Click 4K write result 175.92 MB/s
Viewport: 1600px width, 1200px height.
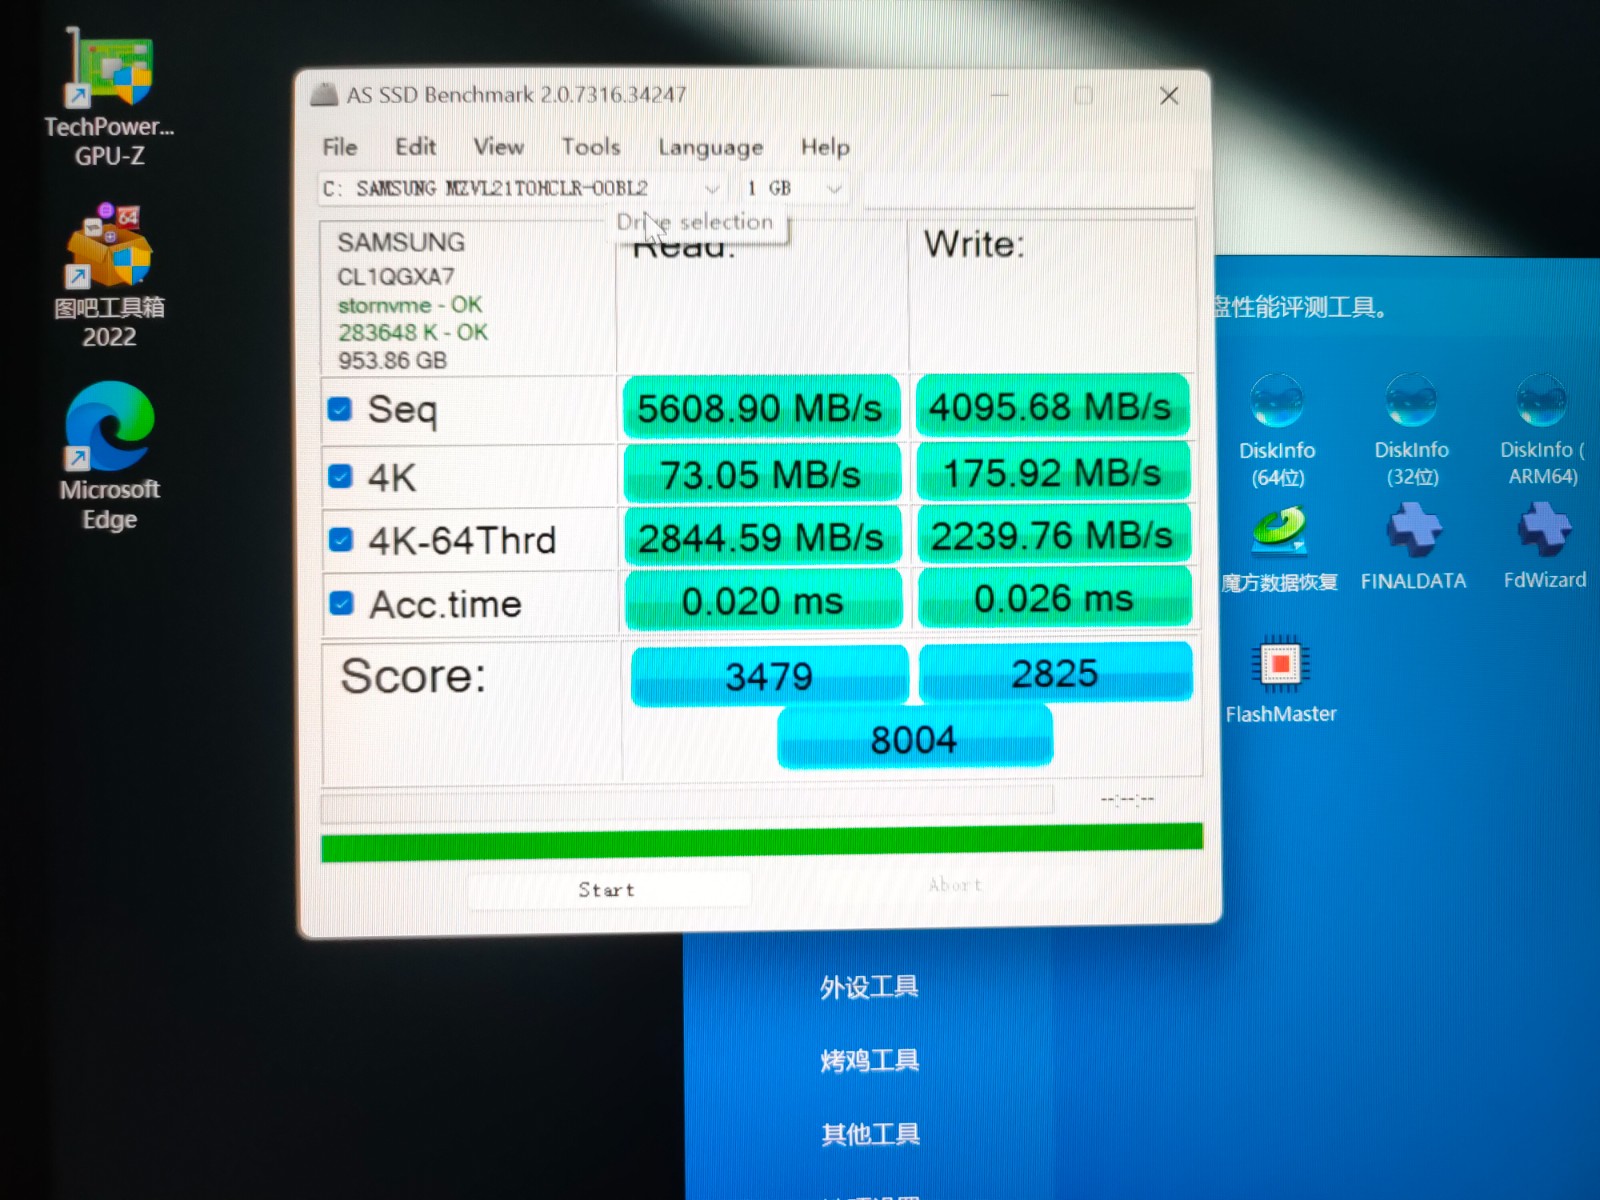pyautogui.click(x=1052, y=472)
